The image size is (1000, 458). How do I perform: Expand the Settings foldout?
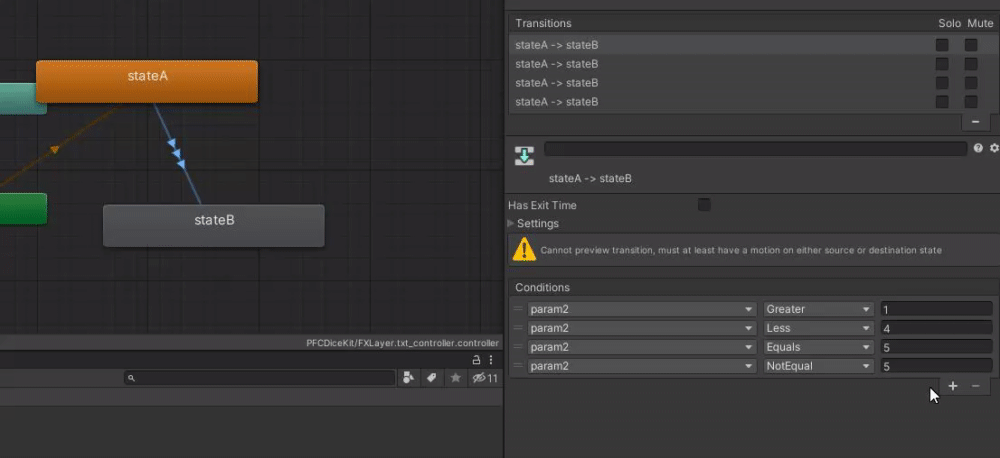tap(533, 223)
